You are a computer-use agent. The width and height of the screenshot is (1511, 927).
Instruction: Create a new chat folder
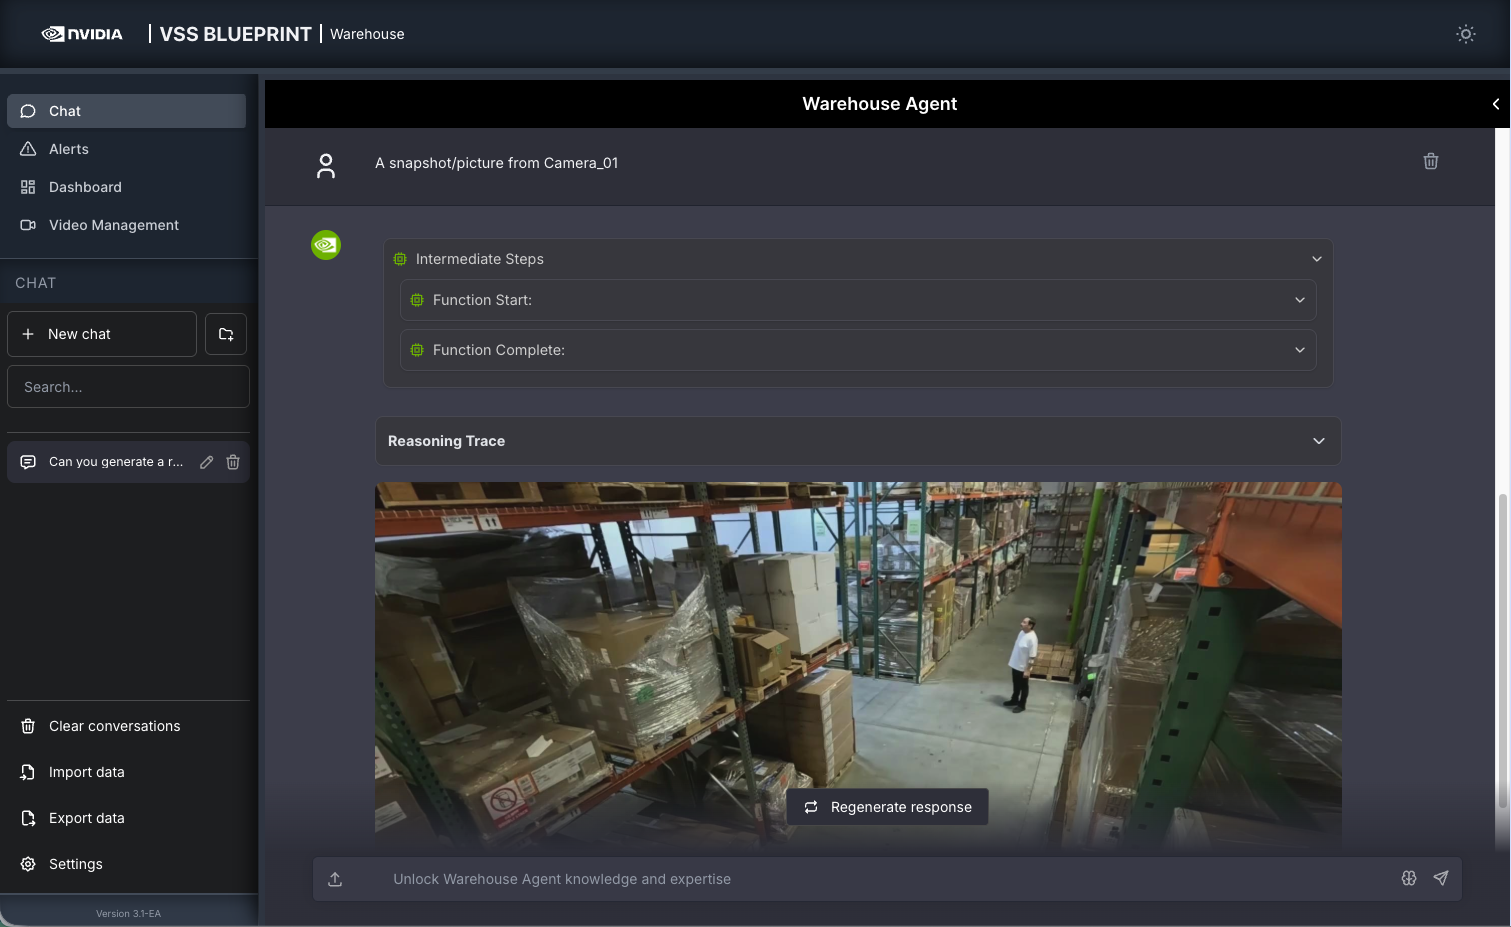point(226,334)
